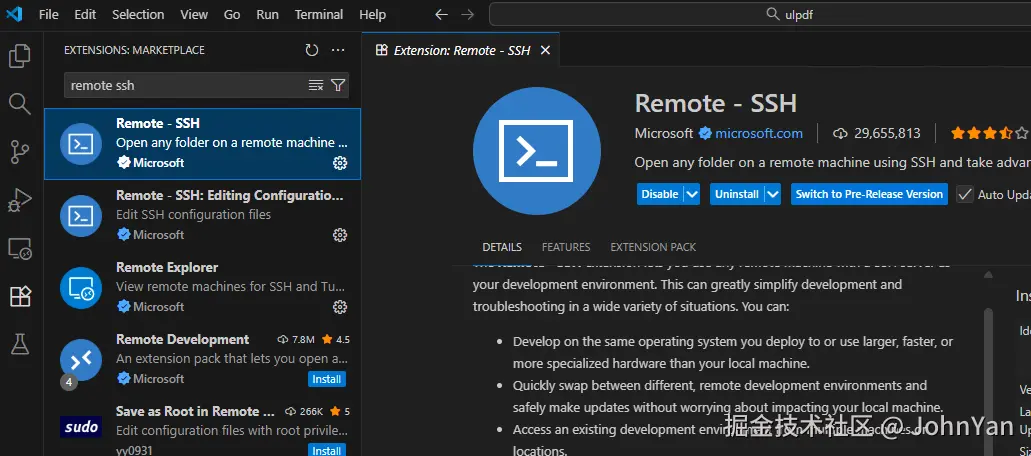Switch to the Features tab
1031x456 pixels.
[x=566, y=247]
